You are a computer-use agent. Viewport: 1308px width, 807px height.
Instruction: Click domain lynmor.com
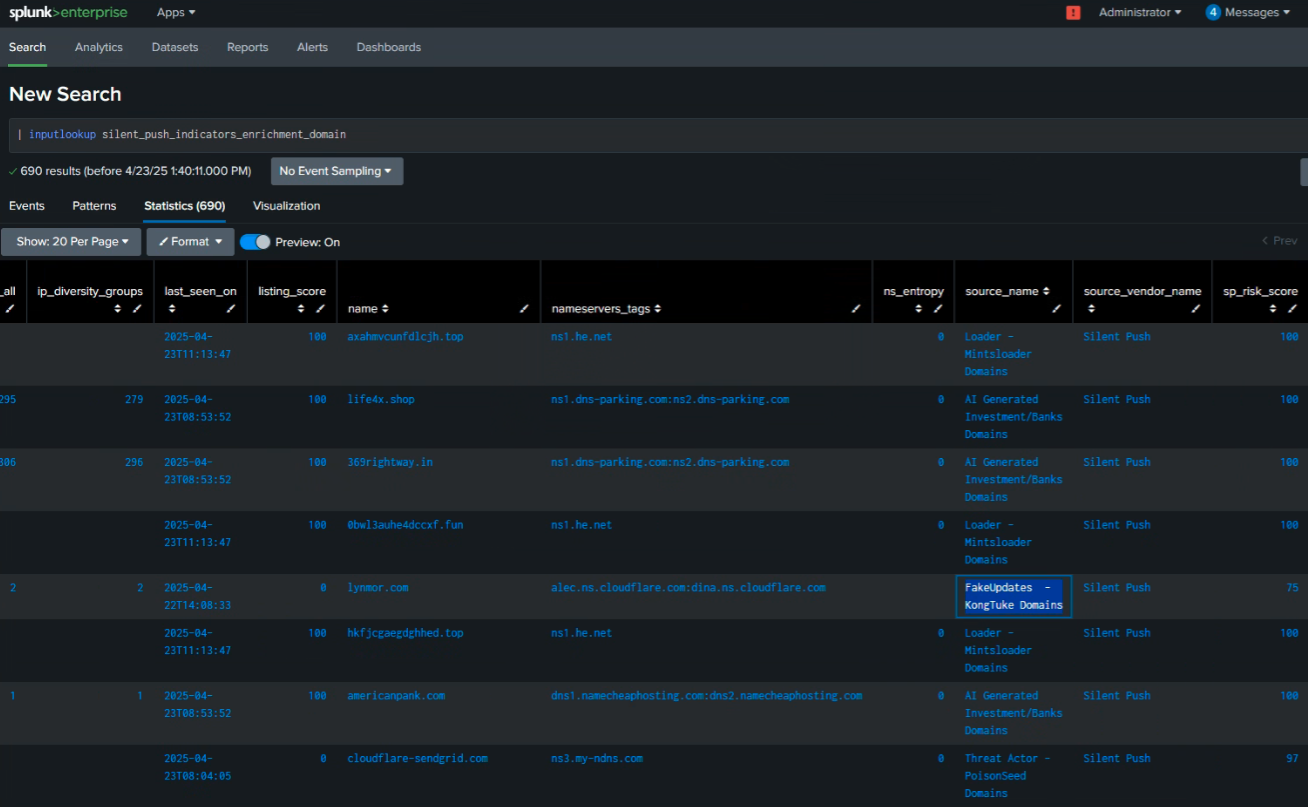tap(378, 588)
